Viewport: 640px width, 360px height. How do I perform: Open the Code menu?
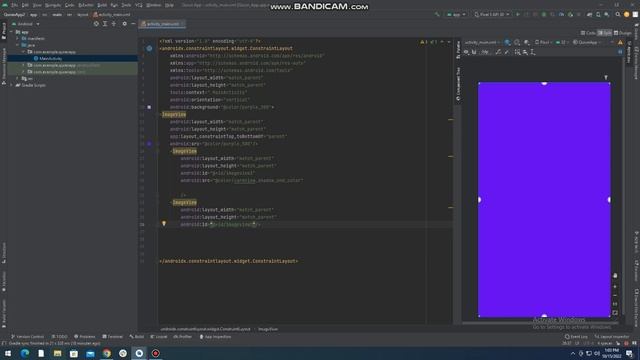[x=70, y=5]
